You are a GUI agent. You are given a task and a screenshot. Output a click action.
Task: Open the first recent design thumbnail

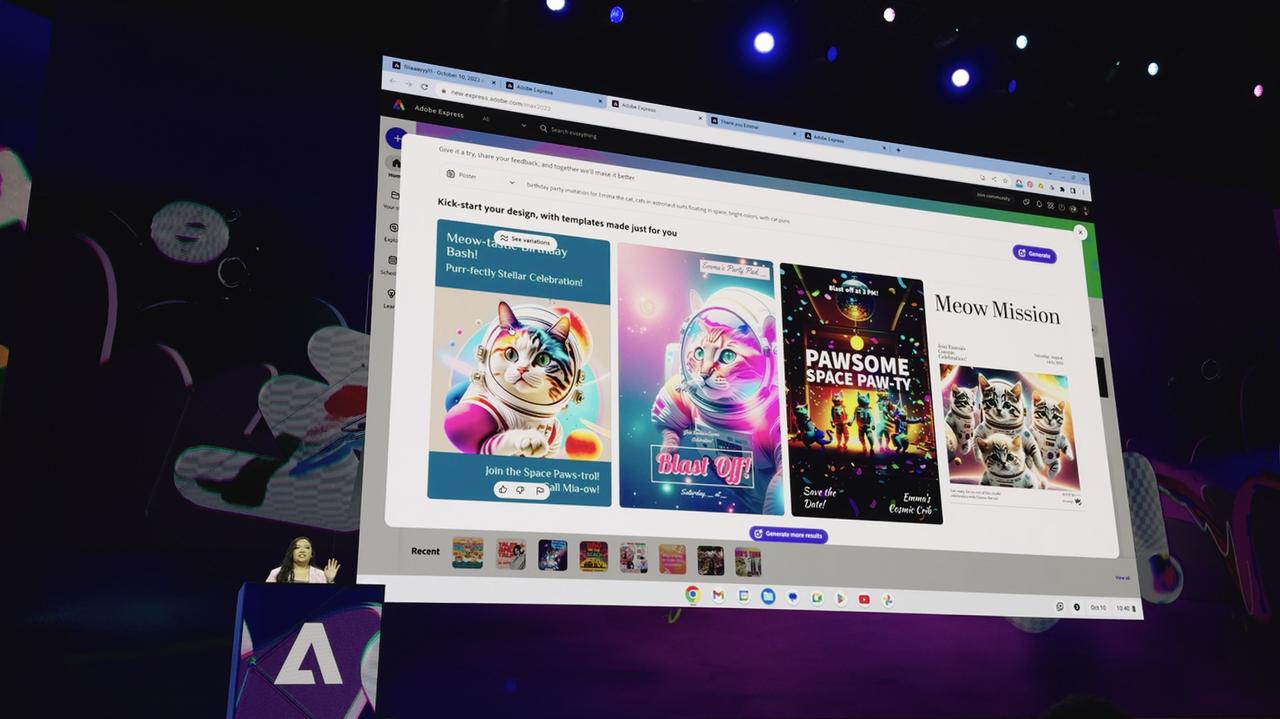click(x=467, y=552)
